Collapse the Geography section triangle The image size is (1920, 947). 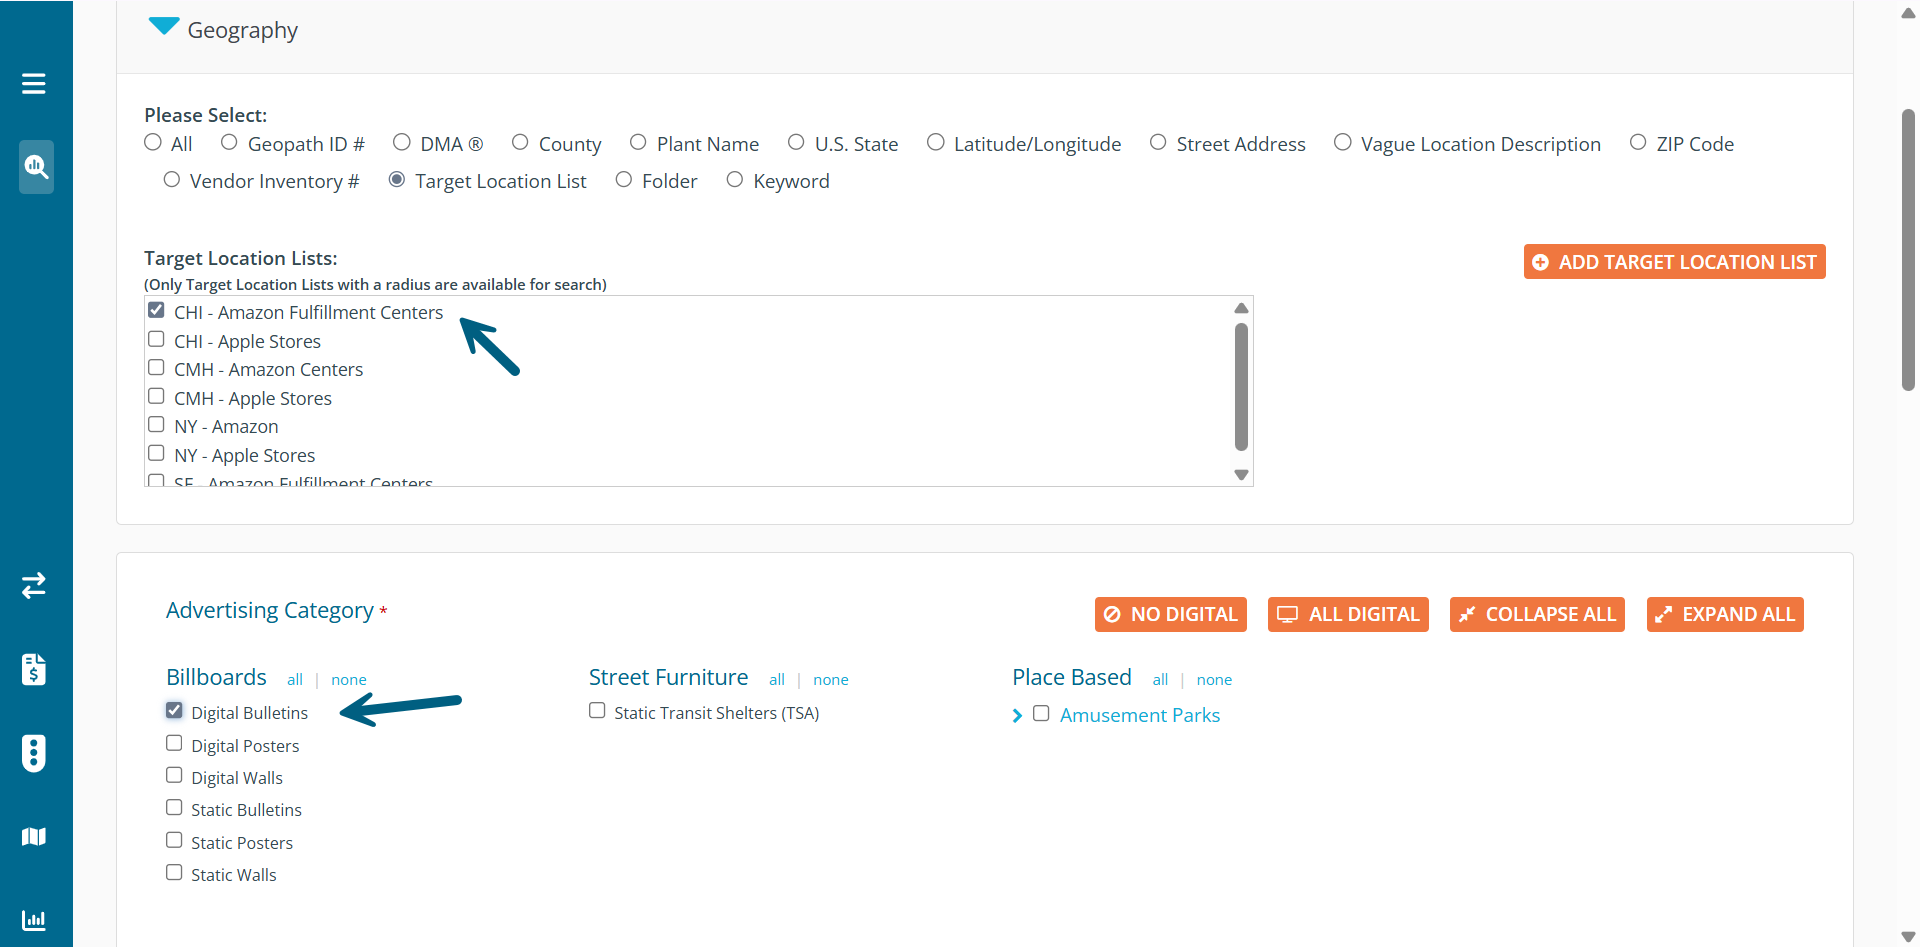coord(163,27)
